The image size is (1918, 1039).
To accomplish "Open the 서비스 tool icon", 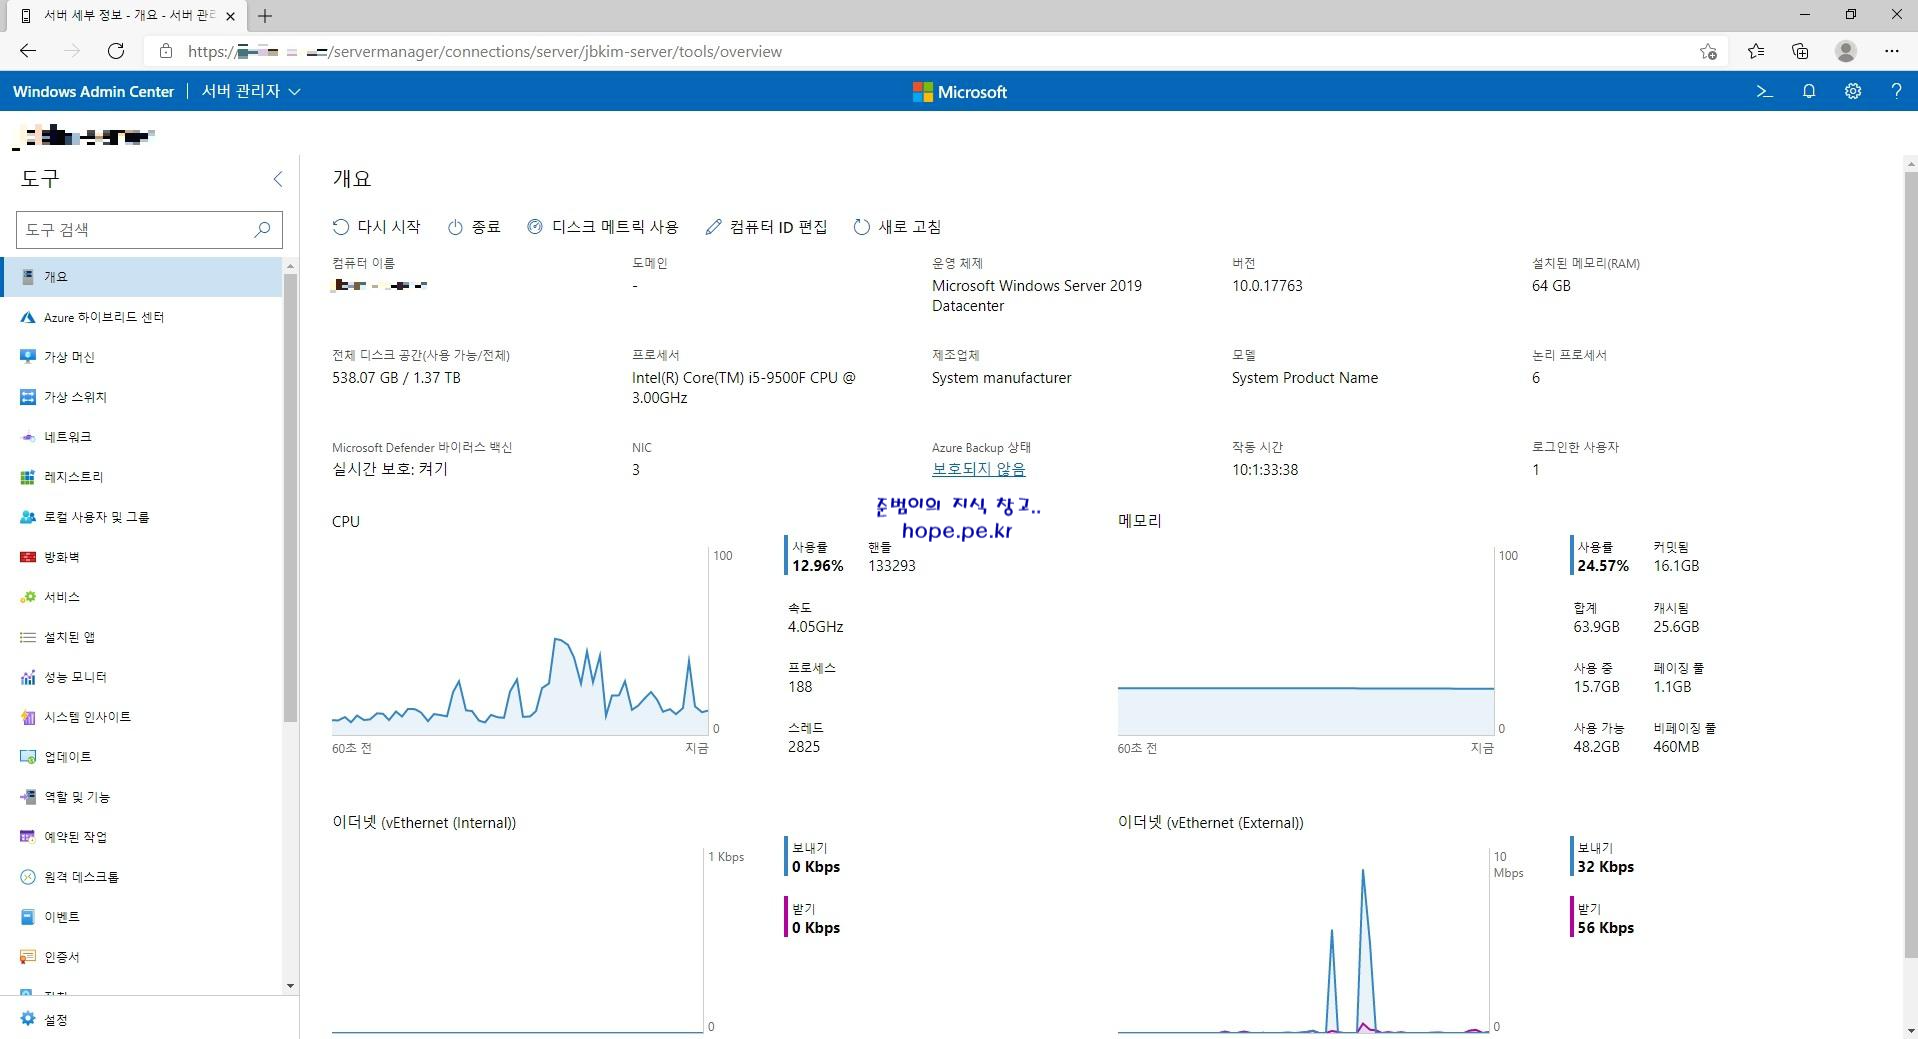I will [28, 597].
